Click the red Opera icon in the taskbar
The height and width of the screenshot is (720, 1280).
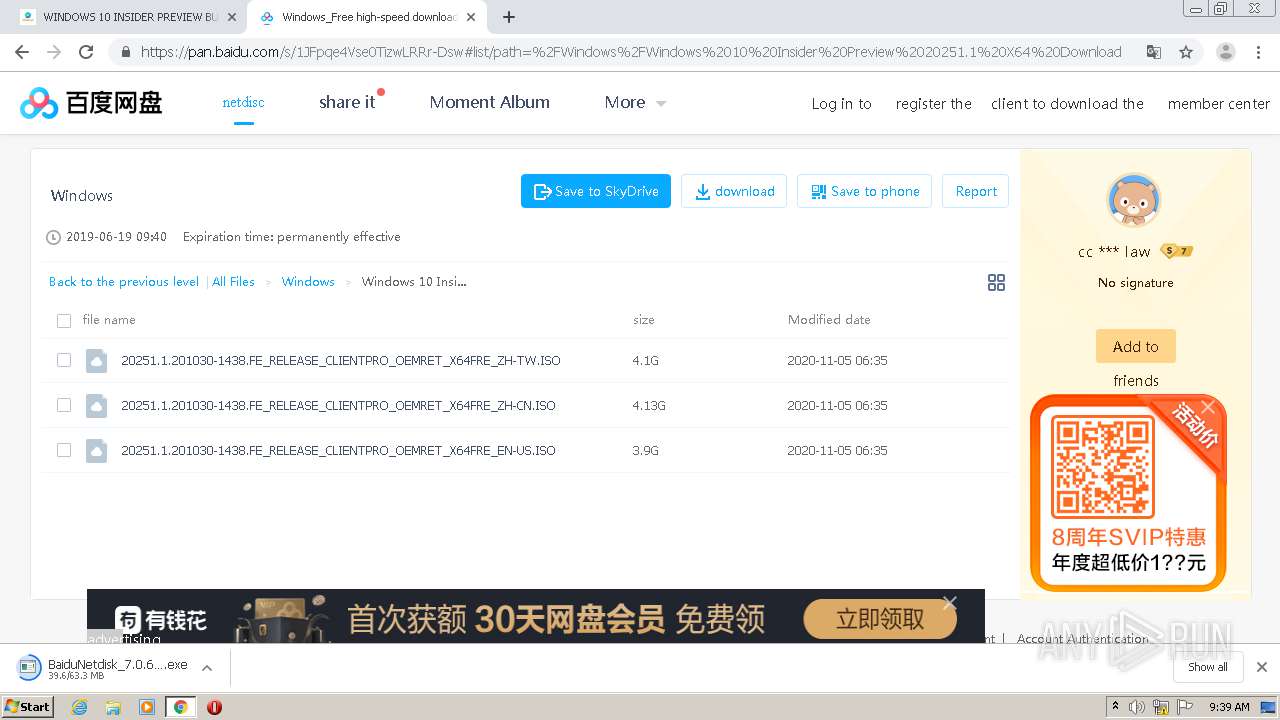click(214, 707)
